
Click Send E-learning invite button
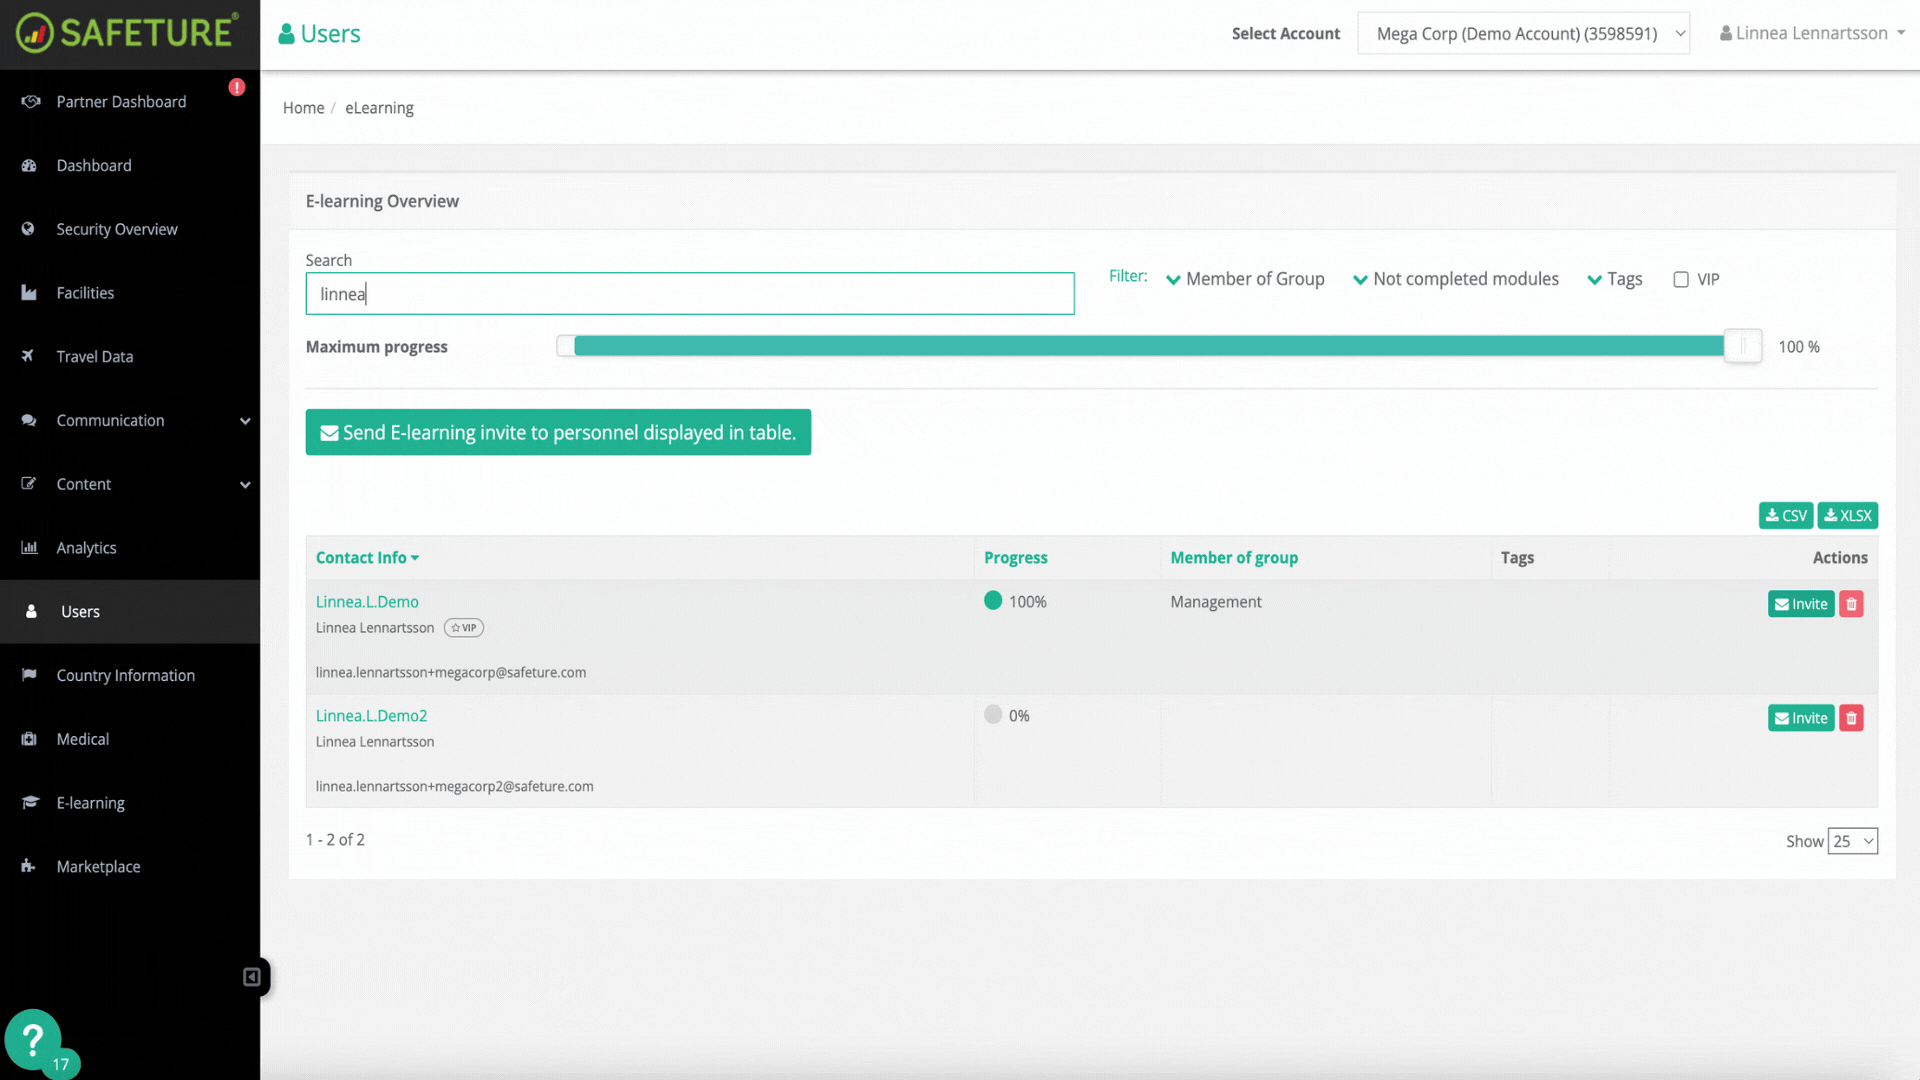[558, 432]
